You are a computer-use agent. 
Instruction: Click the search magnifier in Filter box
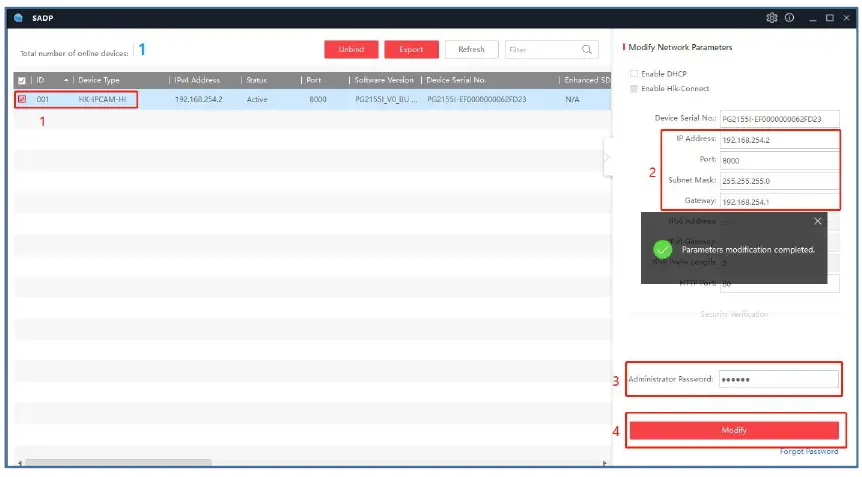click(x=587, y=49)
